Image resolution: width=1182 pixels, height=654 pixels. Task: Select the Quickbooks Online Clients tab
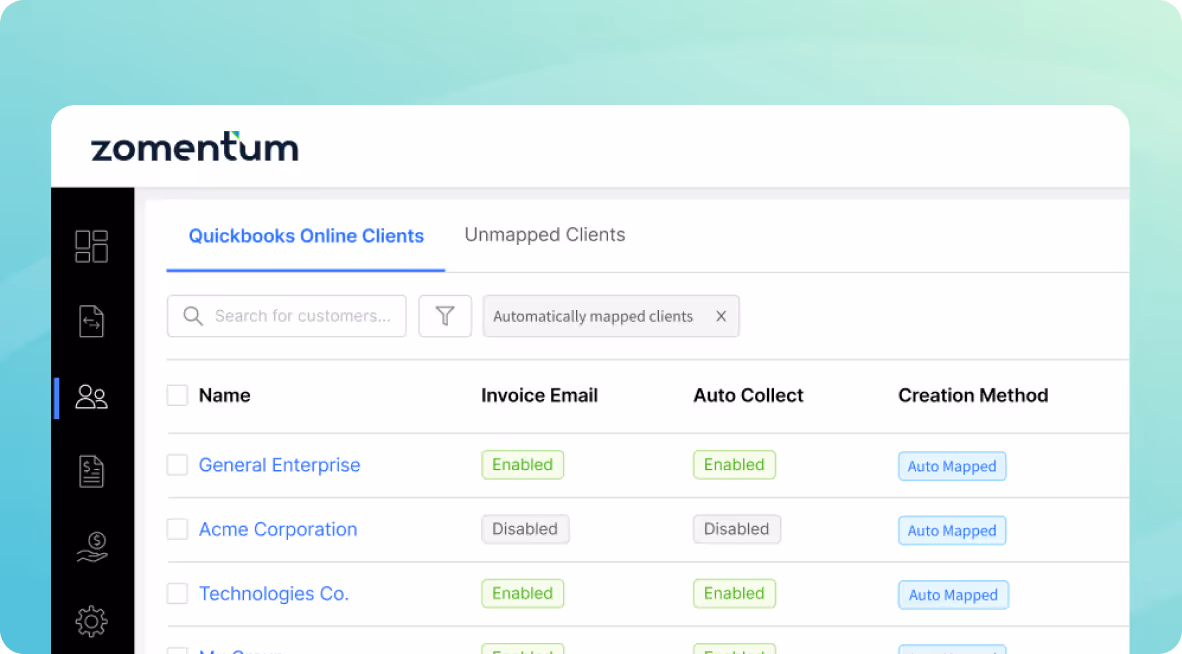305,235
